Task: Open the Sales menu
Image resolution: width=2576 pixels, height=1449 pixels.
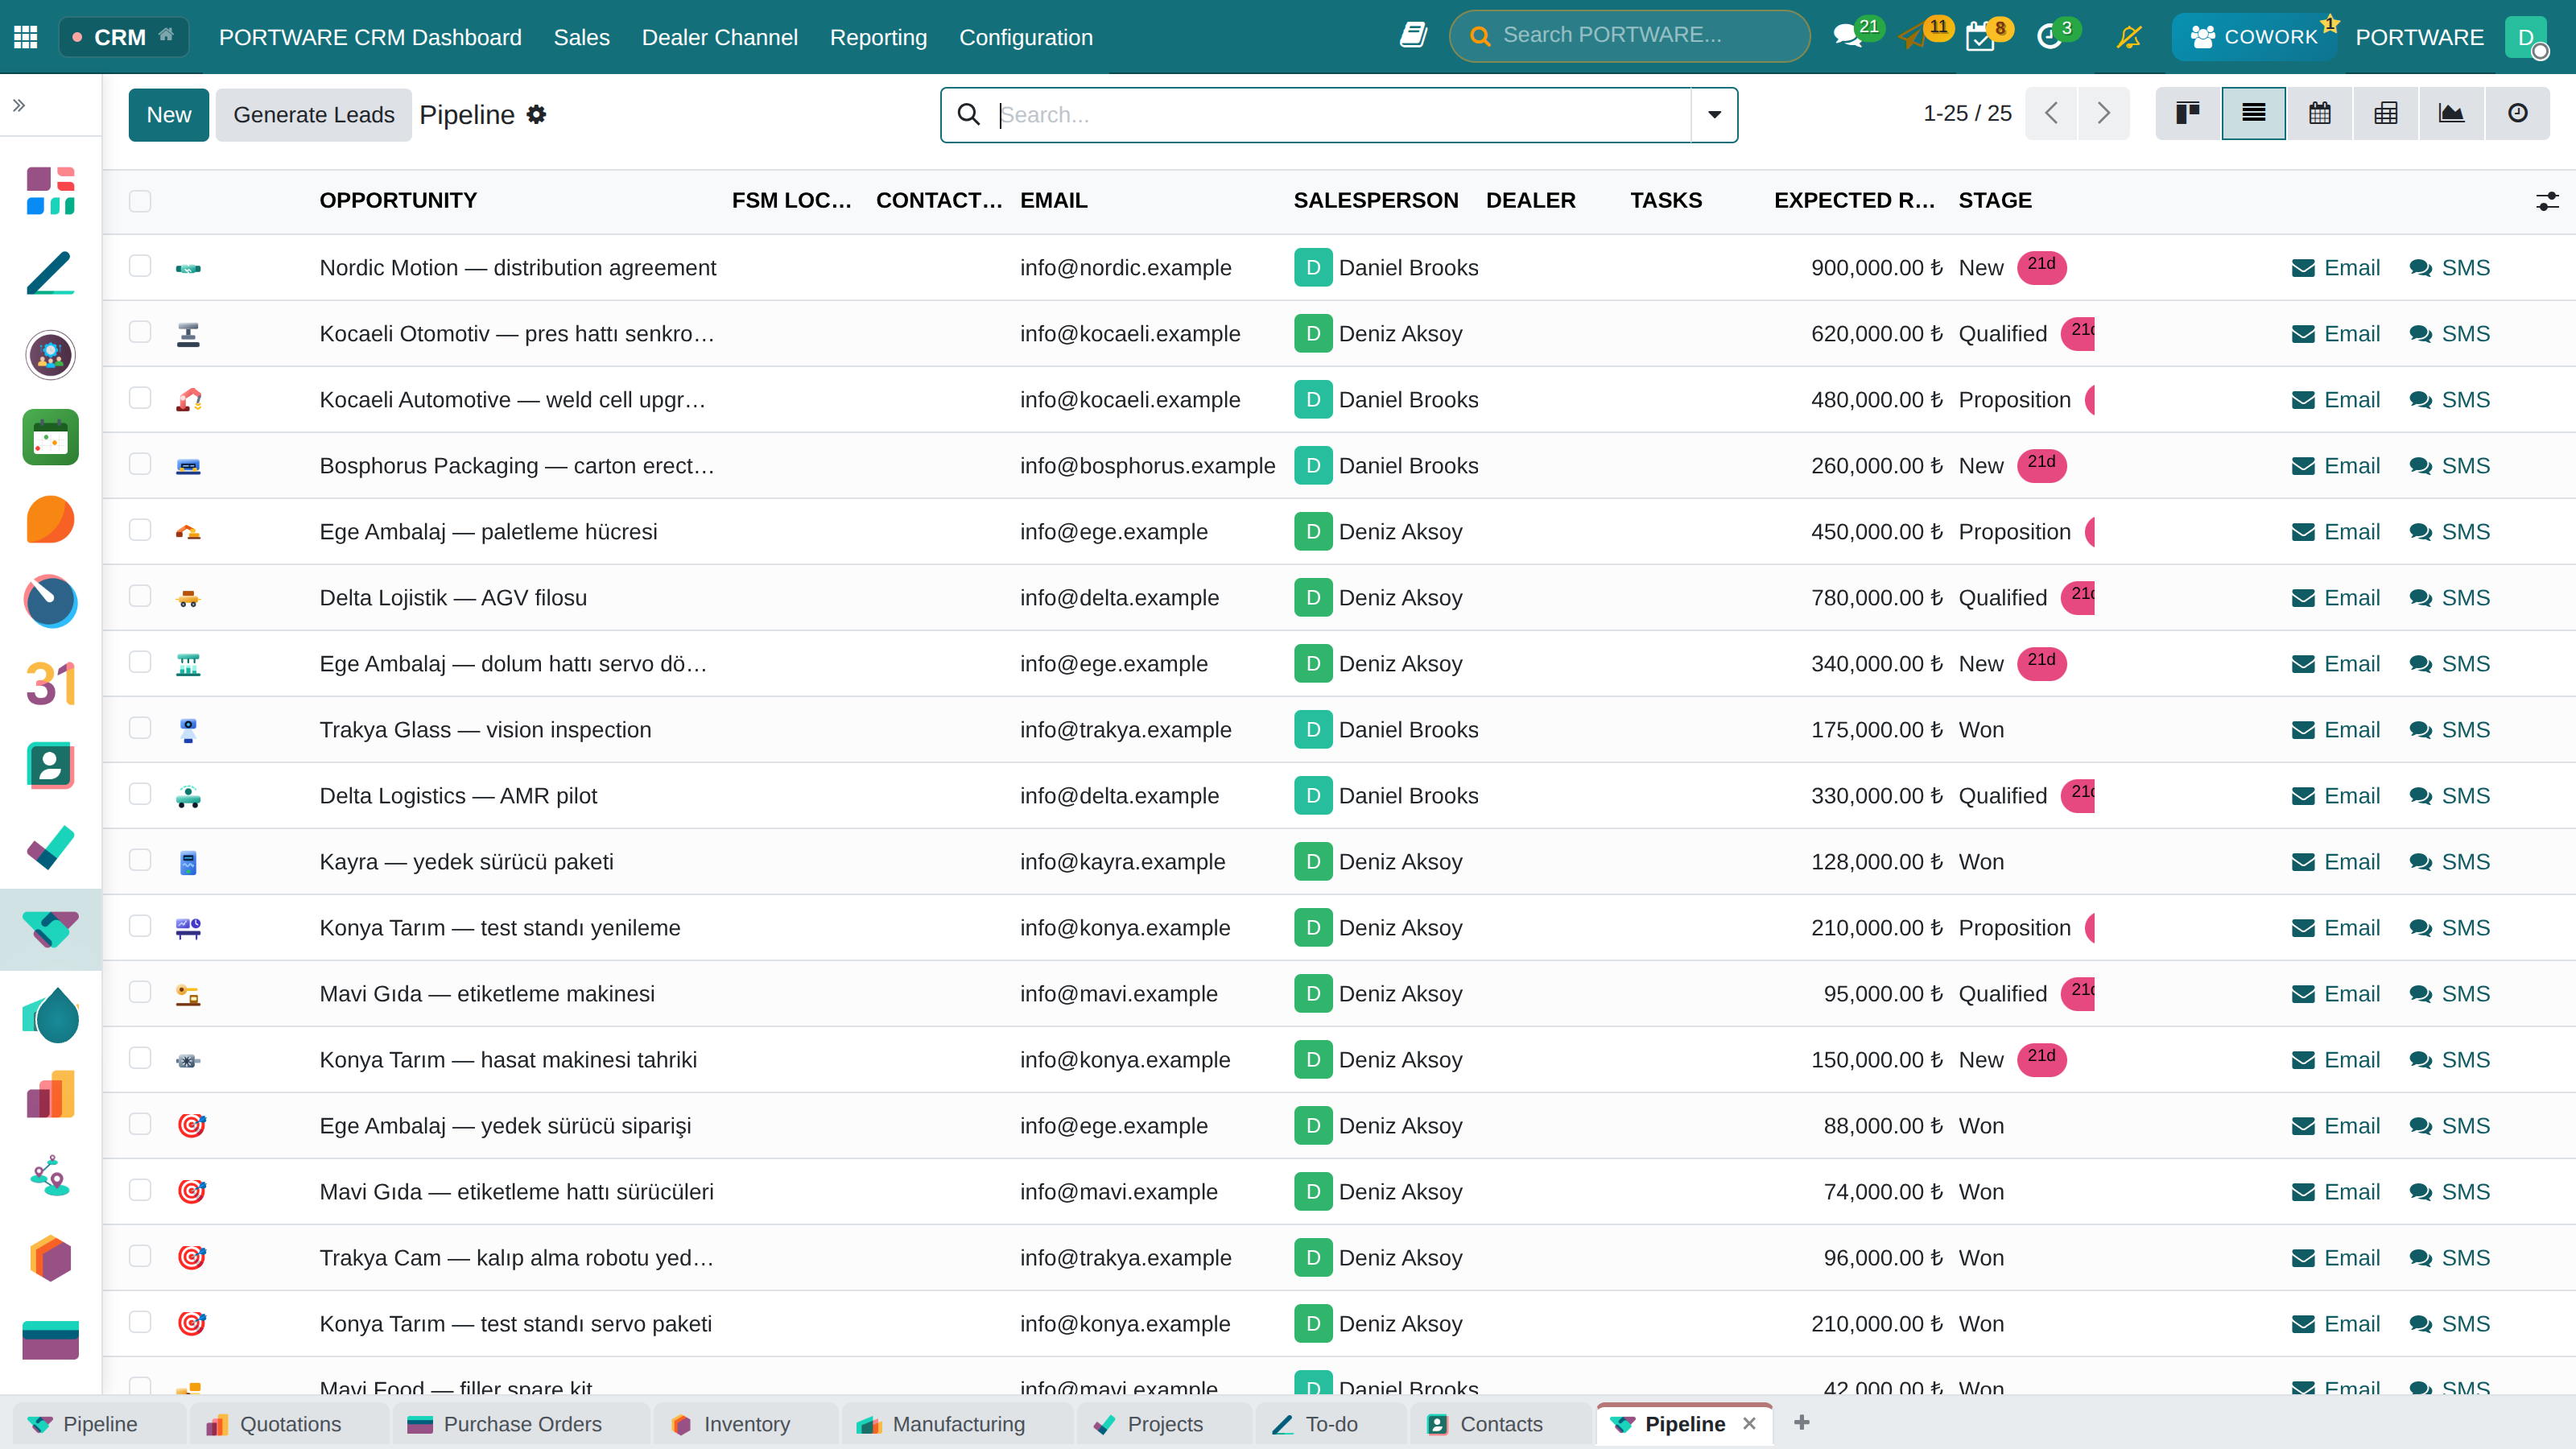Action: point(581,37)
